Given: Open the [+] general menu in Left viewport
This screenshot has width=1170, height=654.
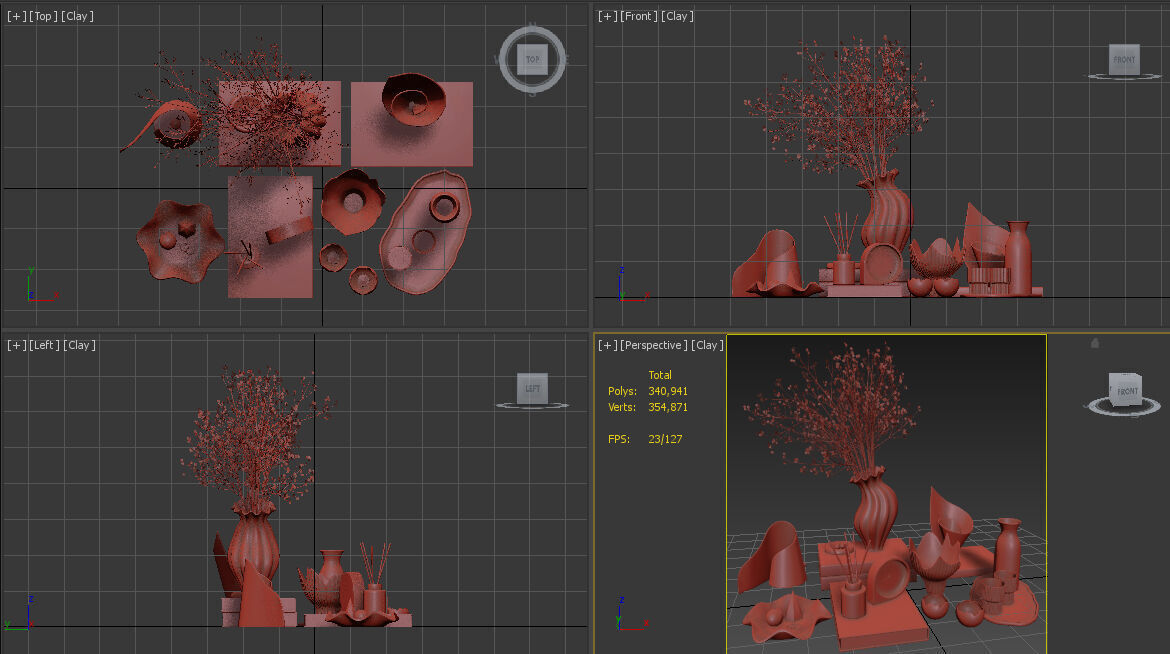Looking at the screenshot, I should 16,345.
